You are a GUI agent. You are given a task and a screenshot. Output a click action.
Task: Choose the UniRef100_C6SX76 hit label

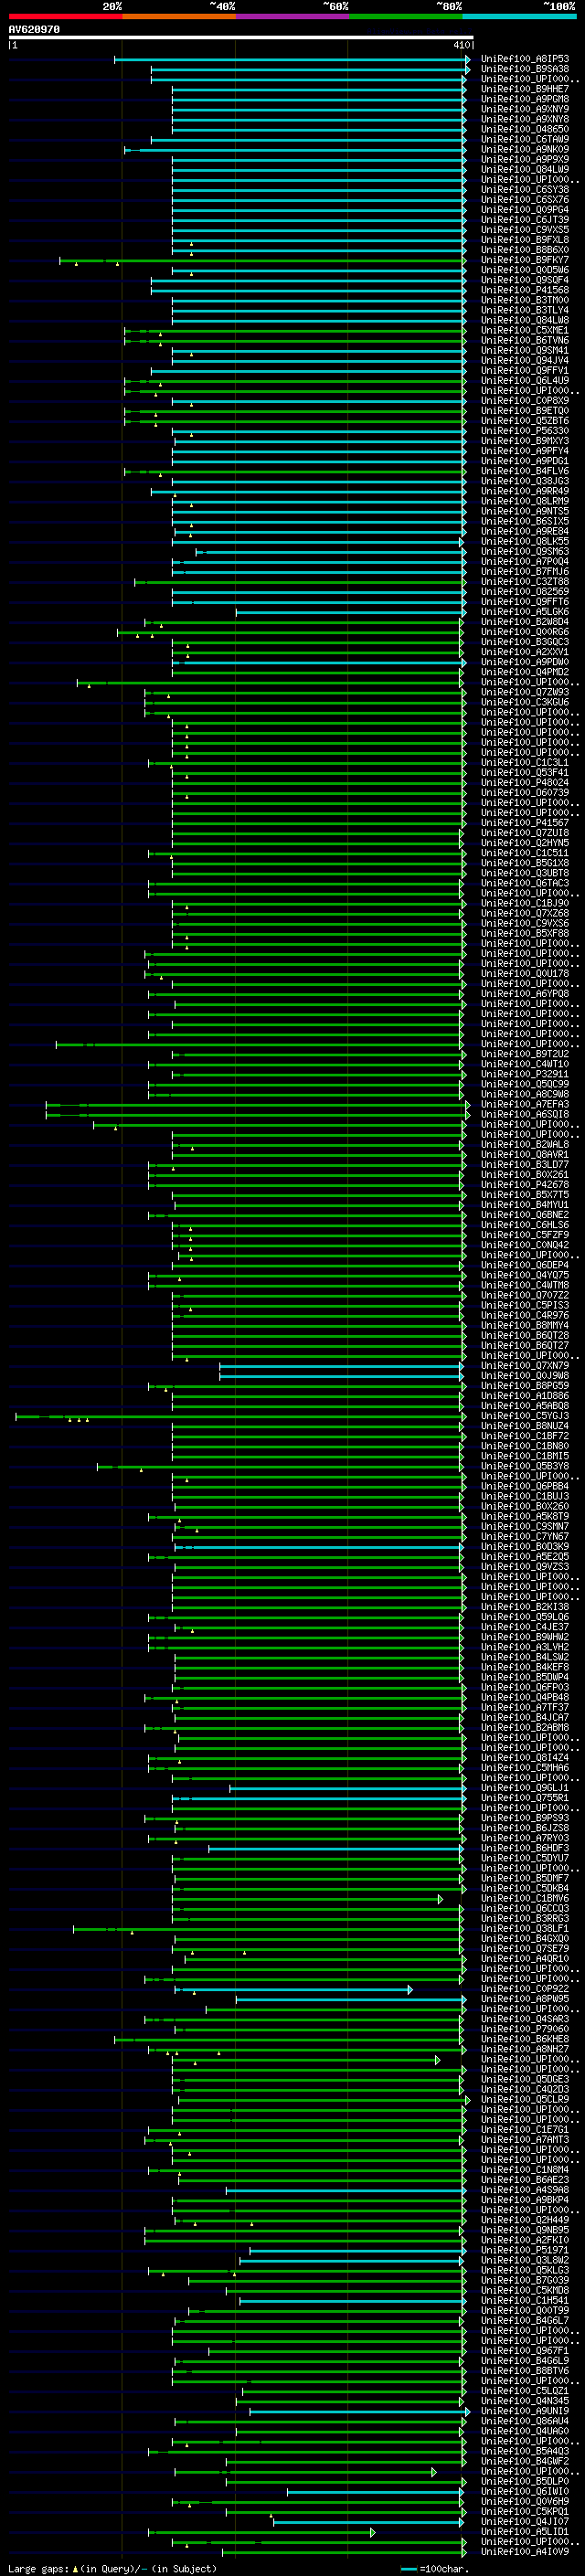point(525,199)
